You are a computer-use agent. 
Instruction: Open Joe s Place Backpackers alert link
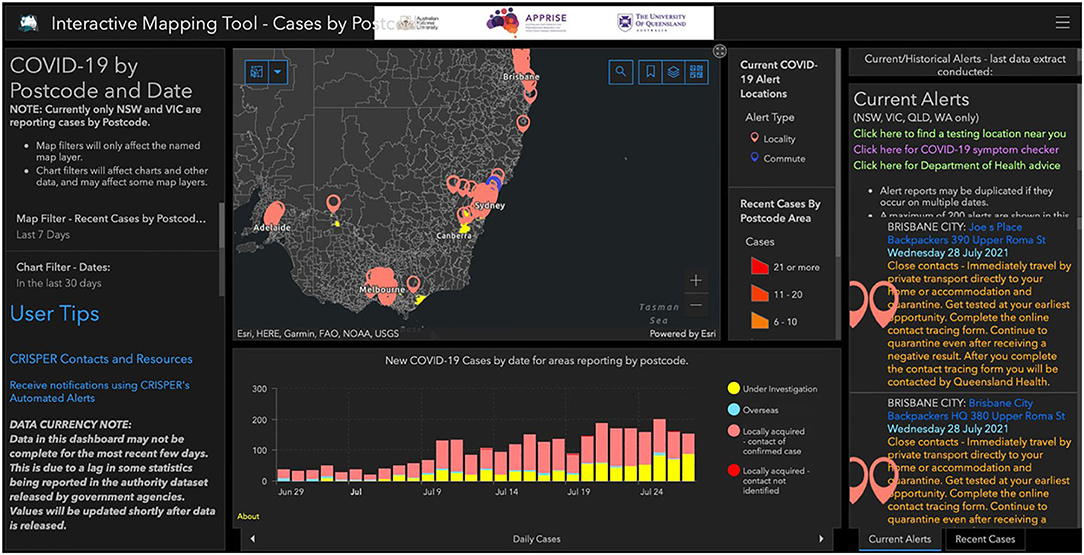[x=966, y=233]
